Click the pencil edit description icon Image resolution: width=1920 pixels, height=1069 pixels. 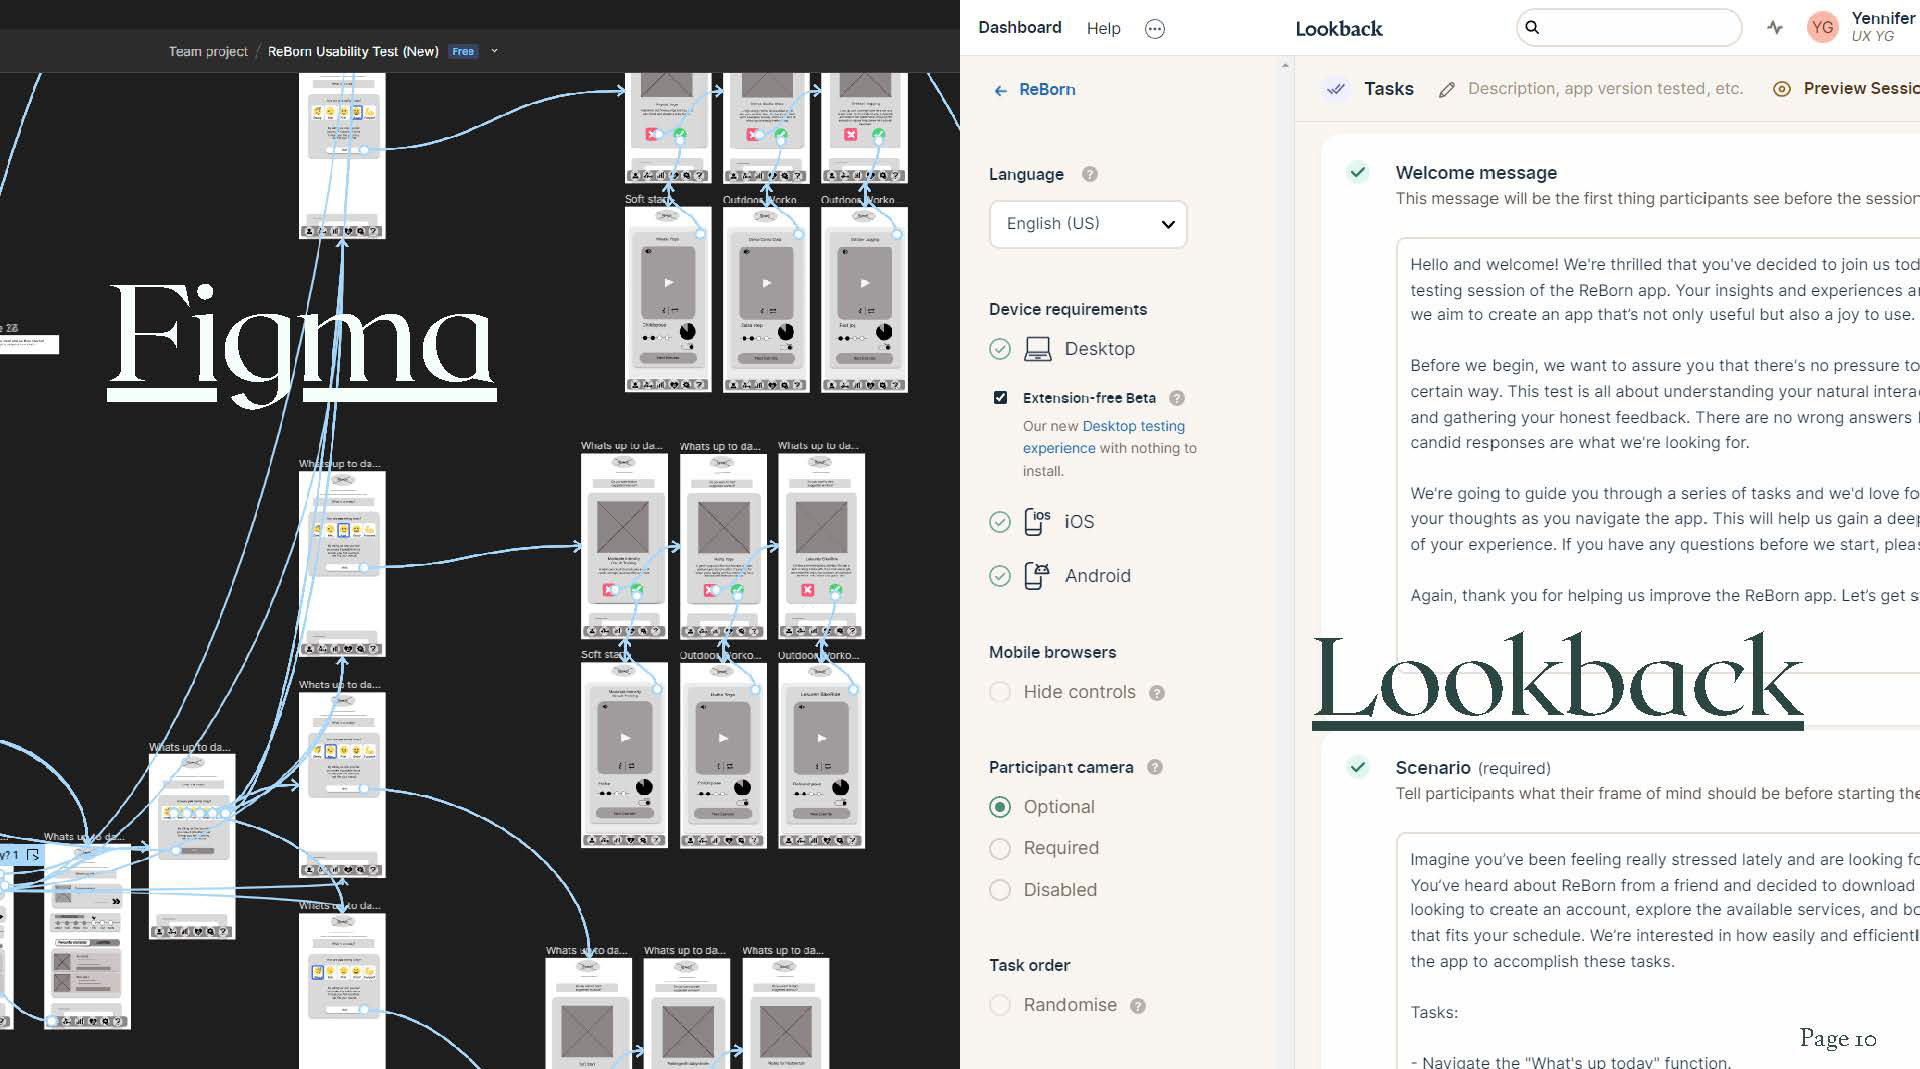pyautogui.click(x=1446, y=90)
